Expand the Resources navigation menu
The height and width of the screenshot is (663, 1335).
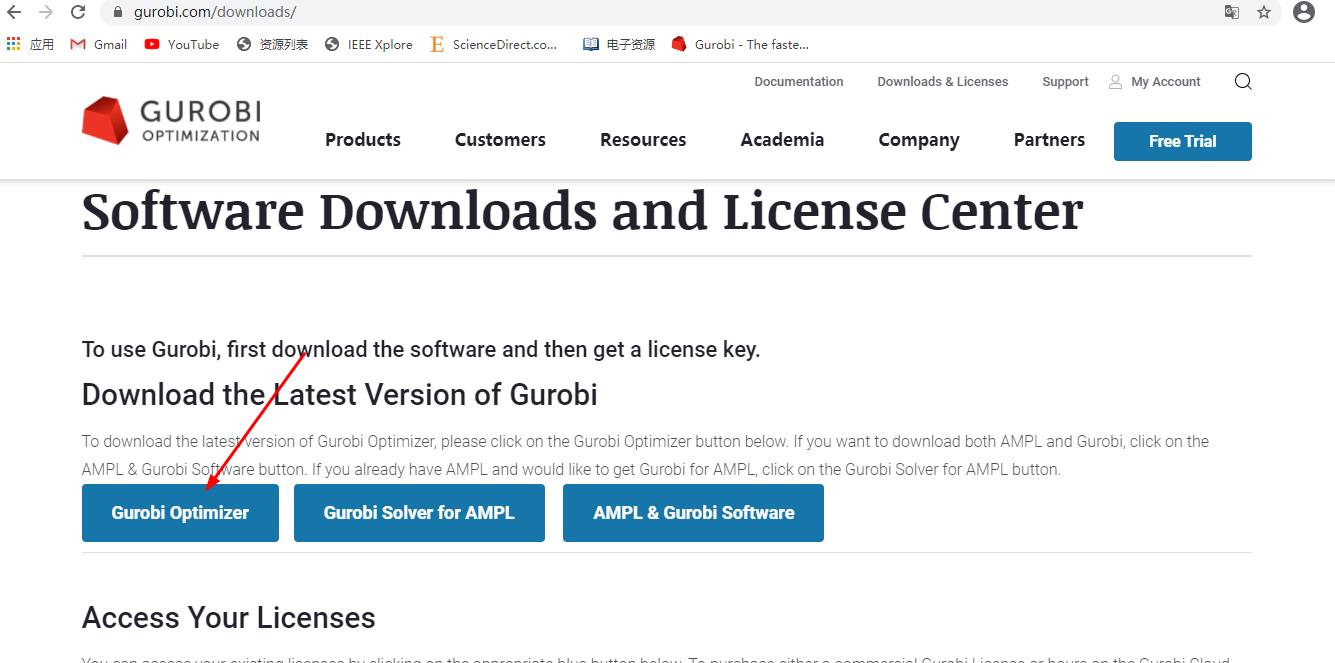click(642, 140)
